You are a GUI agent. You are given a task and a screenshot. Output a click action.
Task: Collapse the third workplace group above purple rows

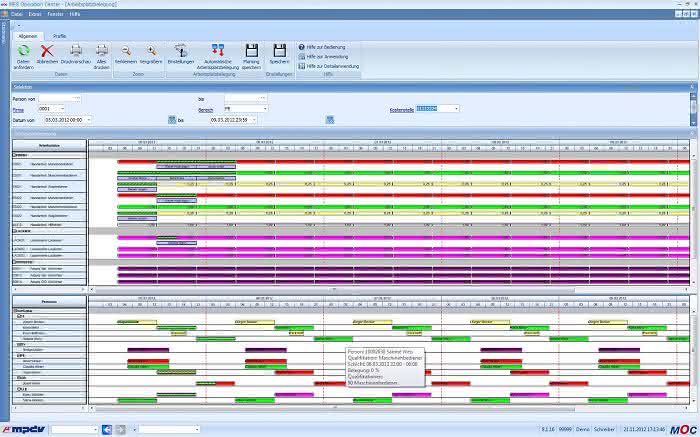point(14,262)
